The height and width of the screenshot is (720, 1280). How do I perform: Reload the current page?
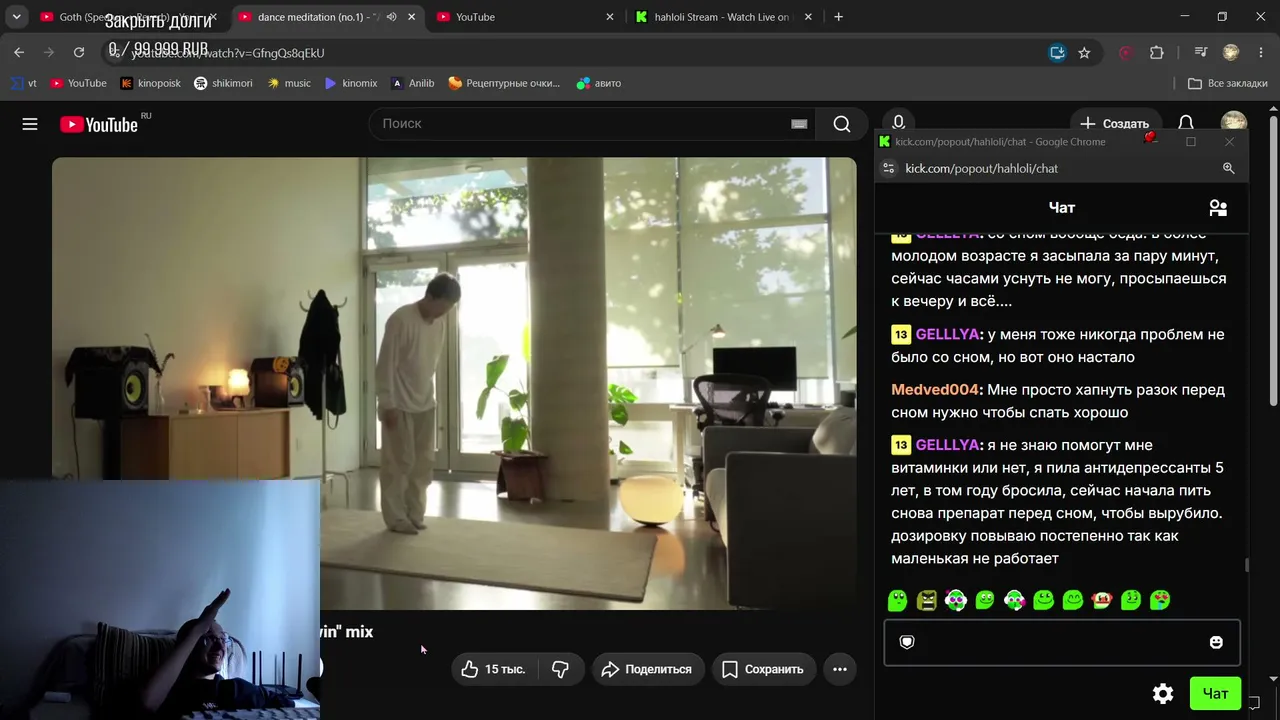79,52
